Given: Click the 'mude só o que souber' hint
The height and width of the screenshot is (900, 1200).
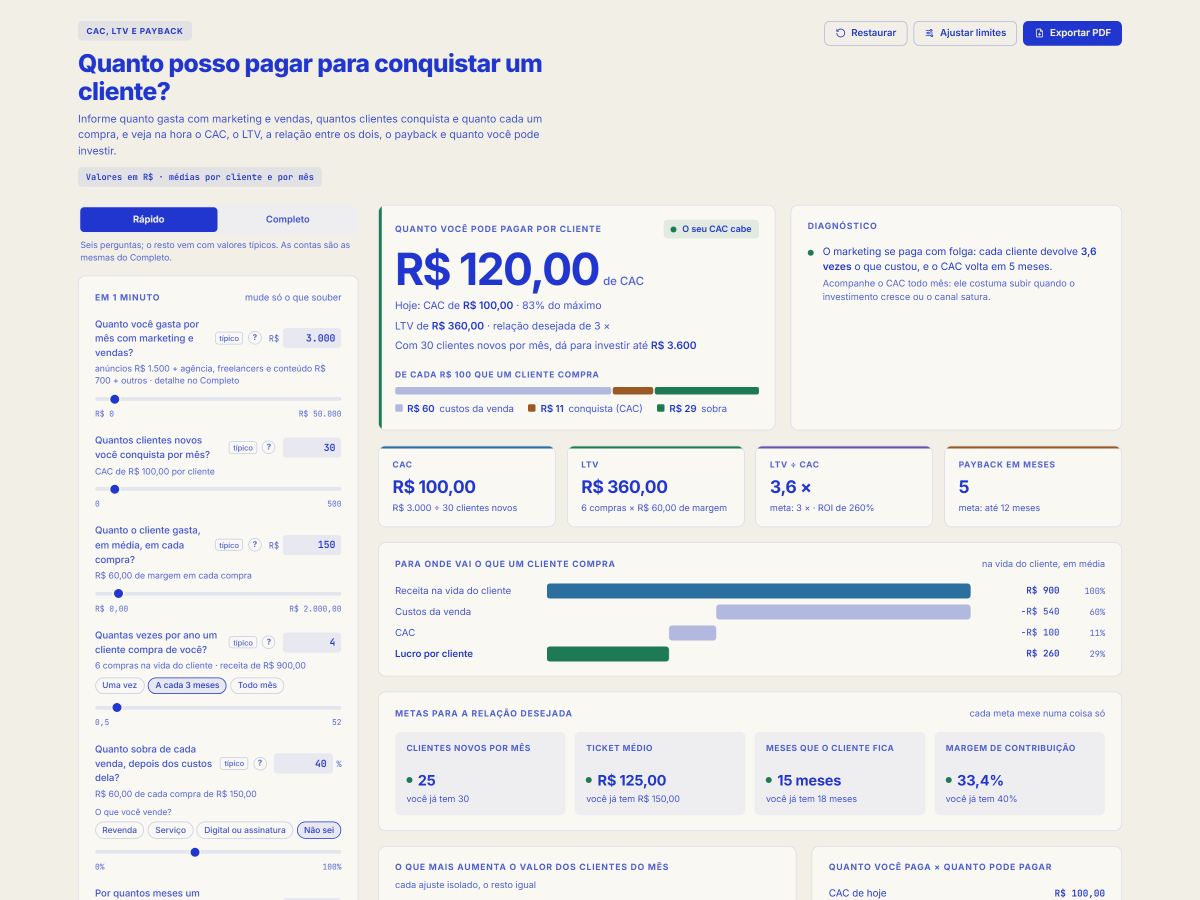Looking at the screenshot, I should 293,297.
